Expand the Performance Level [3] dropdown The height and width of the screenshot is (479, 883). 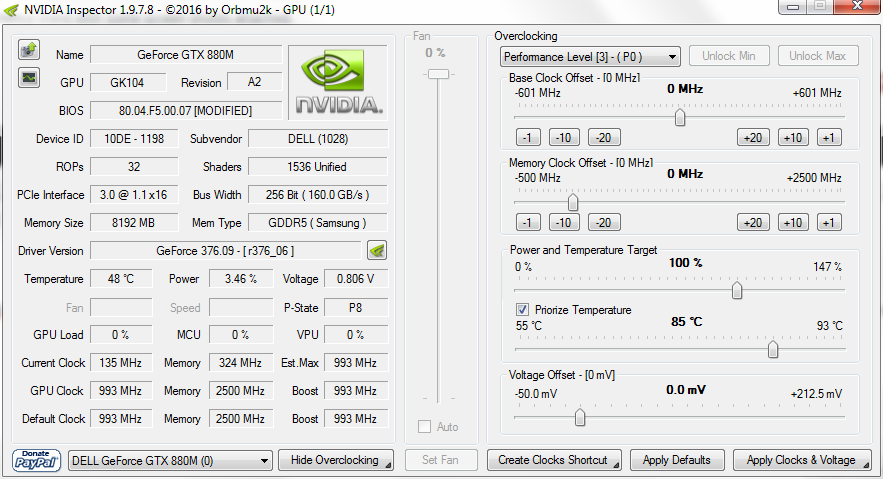pos(590,56)
